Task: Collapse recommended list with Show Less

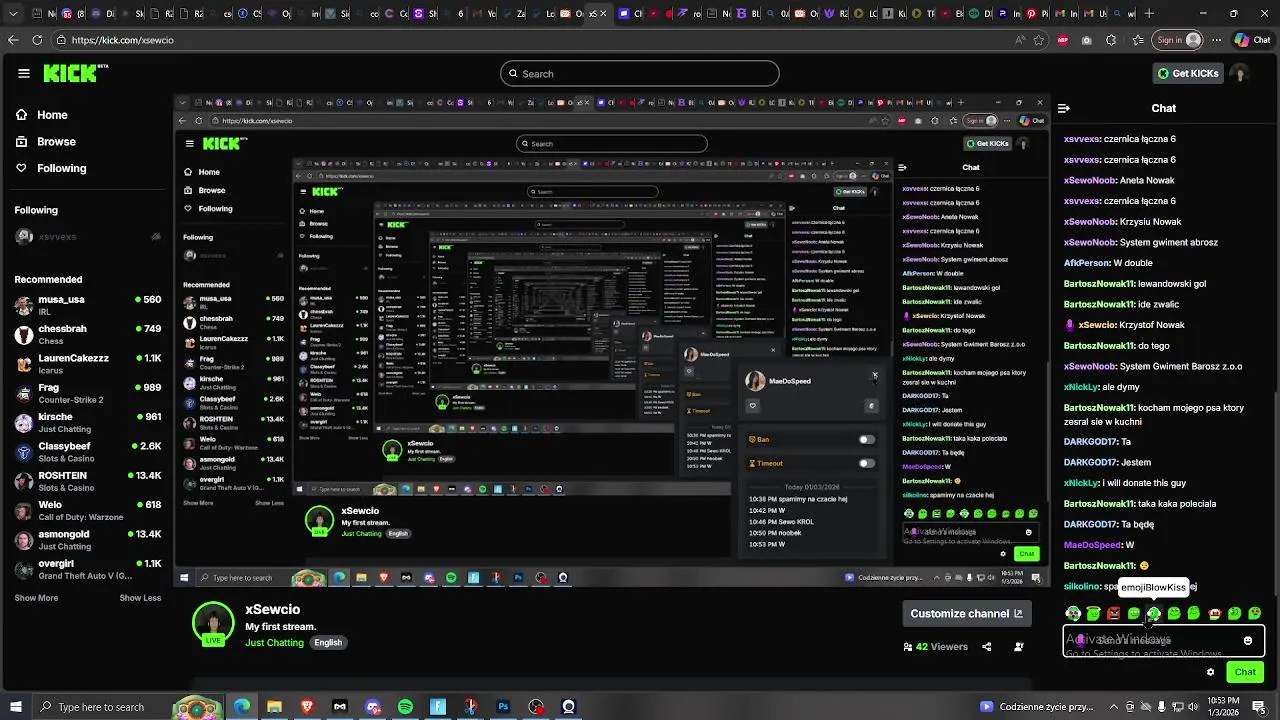Action: click(140, 598)
